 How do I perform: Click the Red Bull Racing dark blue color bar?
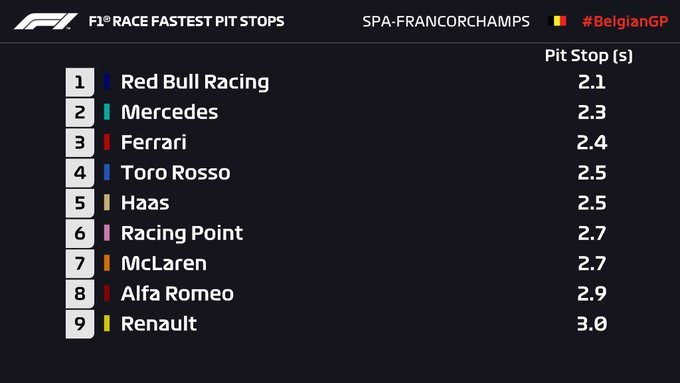[x=107, y=81]
